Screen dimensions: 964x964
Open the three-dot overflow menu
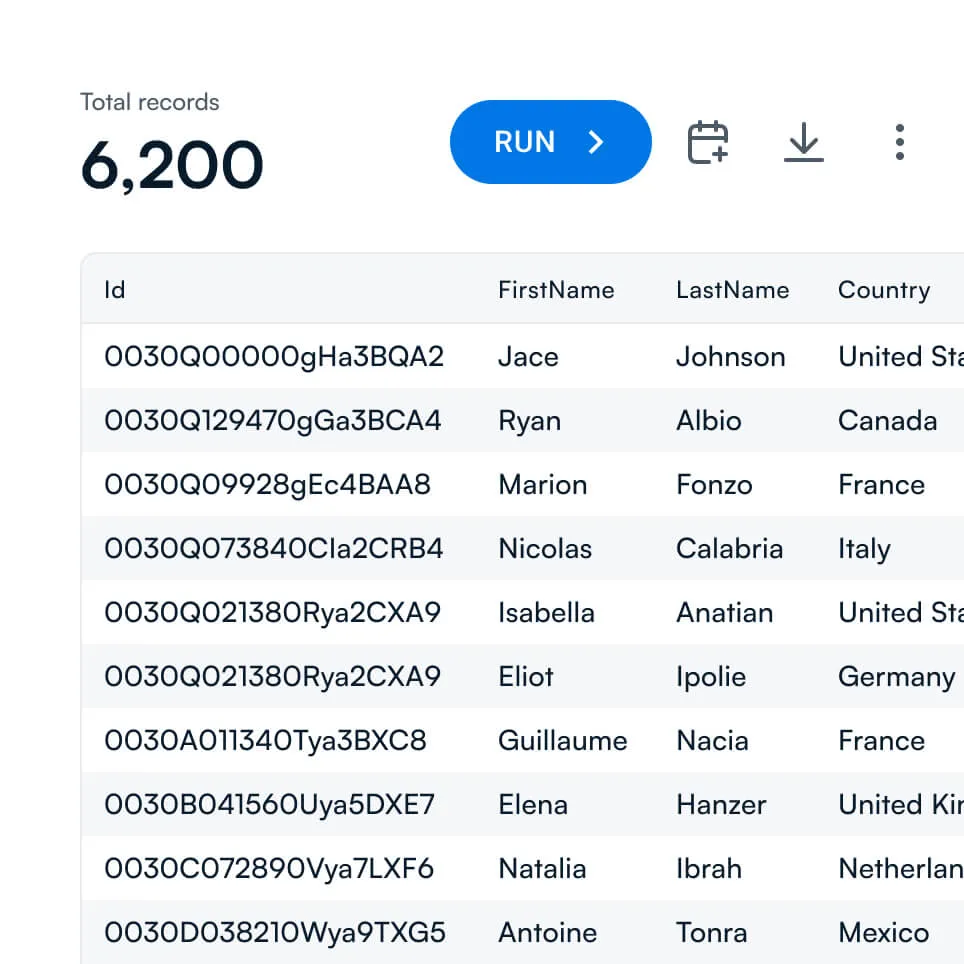(899, 142)
